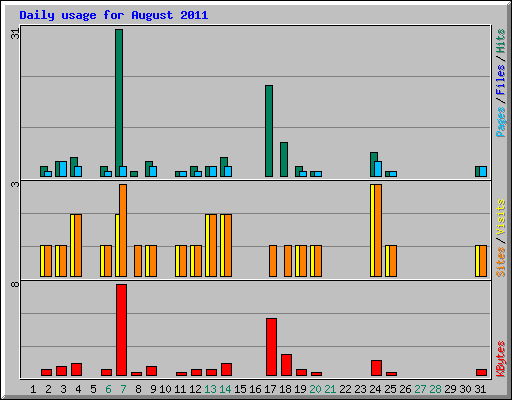The width and height of the screenshot is (512, 400).
Task: Select the green Hits bar for day 17
Action: pyautogui.click(x=269, y=131)
